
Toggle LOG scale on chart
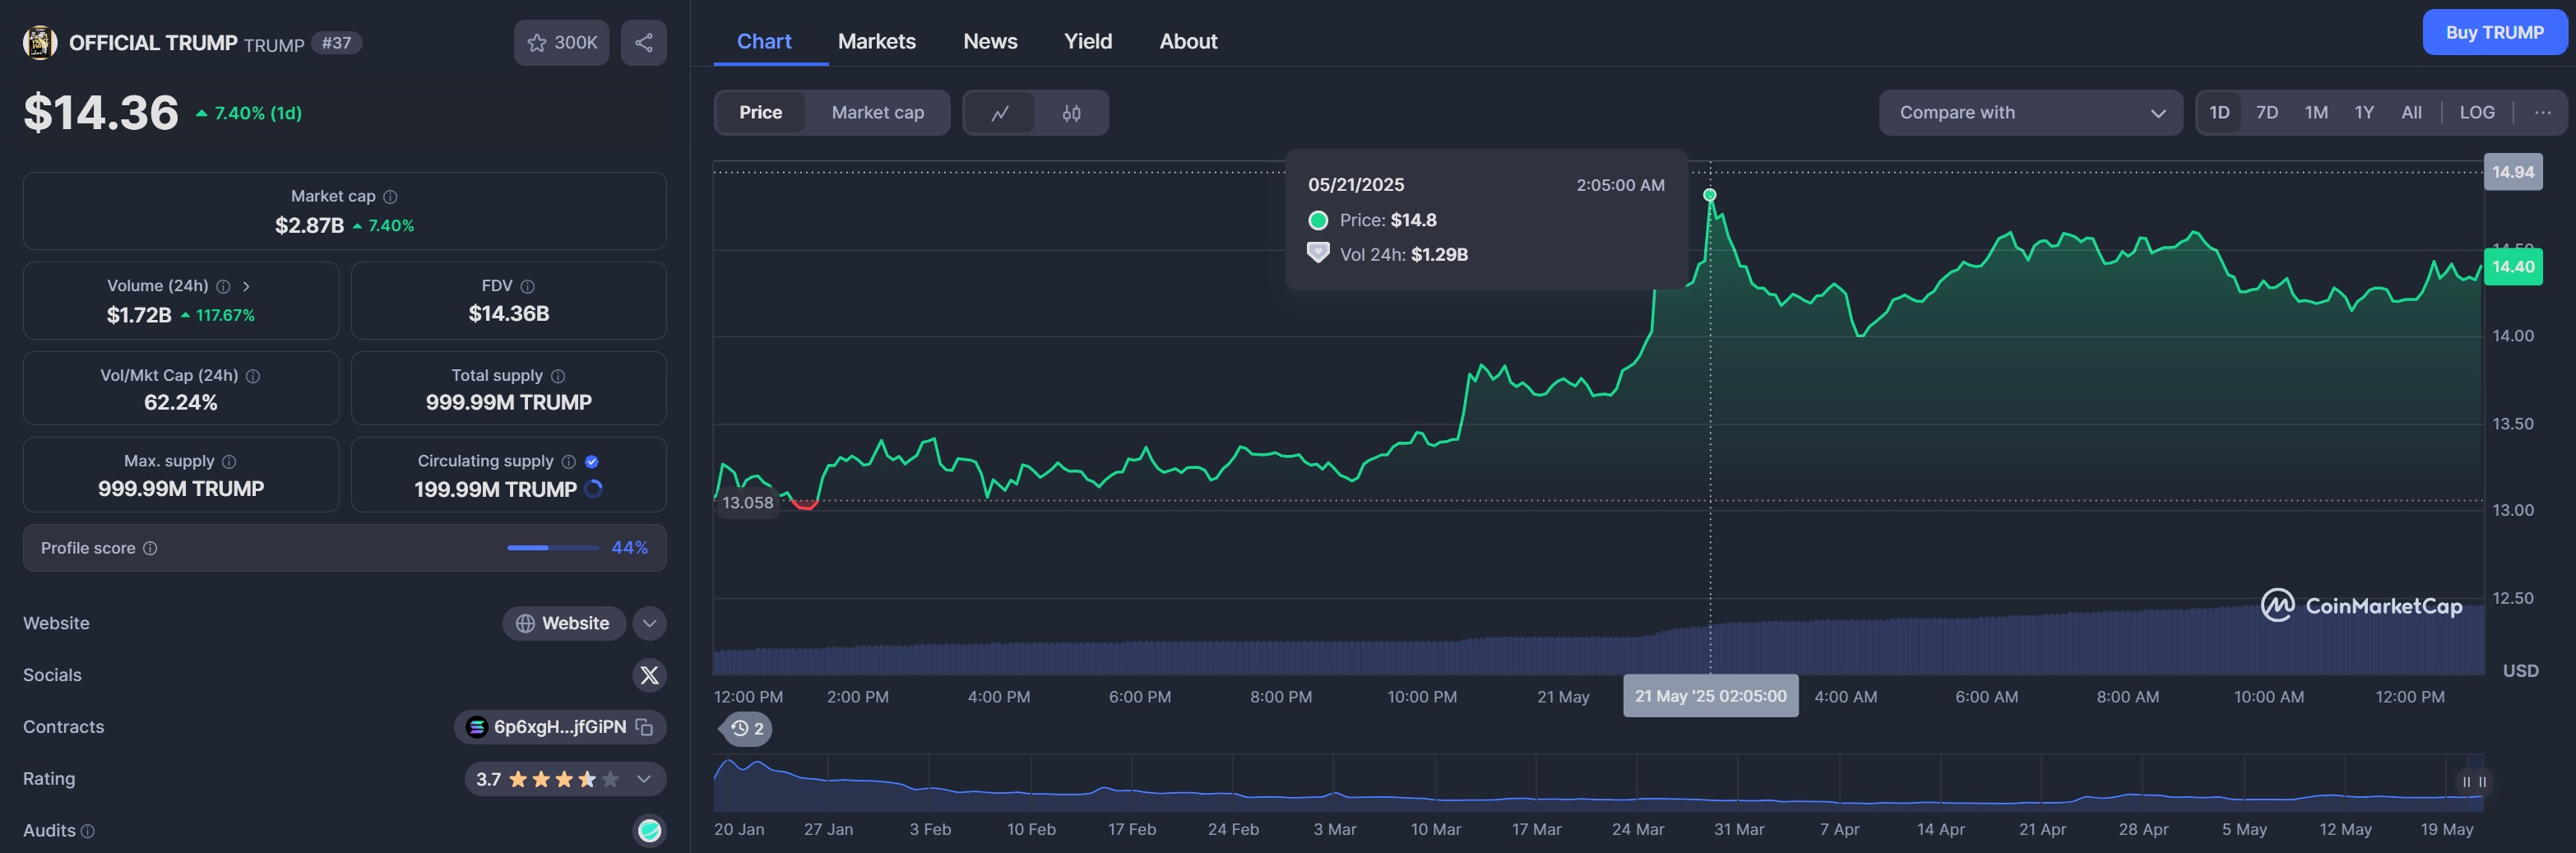pos(2477,112)
